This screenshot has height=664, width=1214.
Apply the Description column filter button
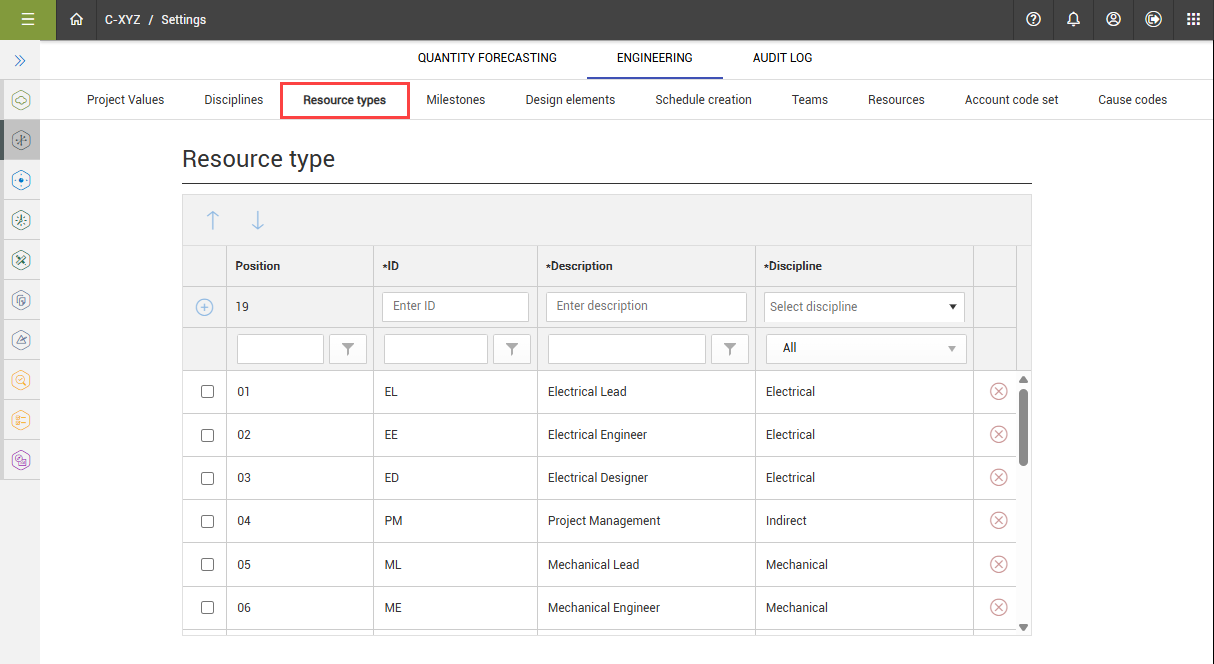click(x=729, y=348)
